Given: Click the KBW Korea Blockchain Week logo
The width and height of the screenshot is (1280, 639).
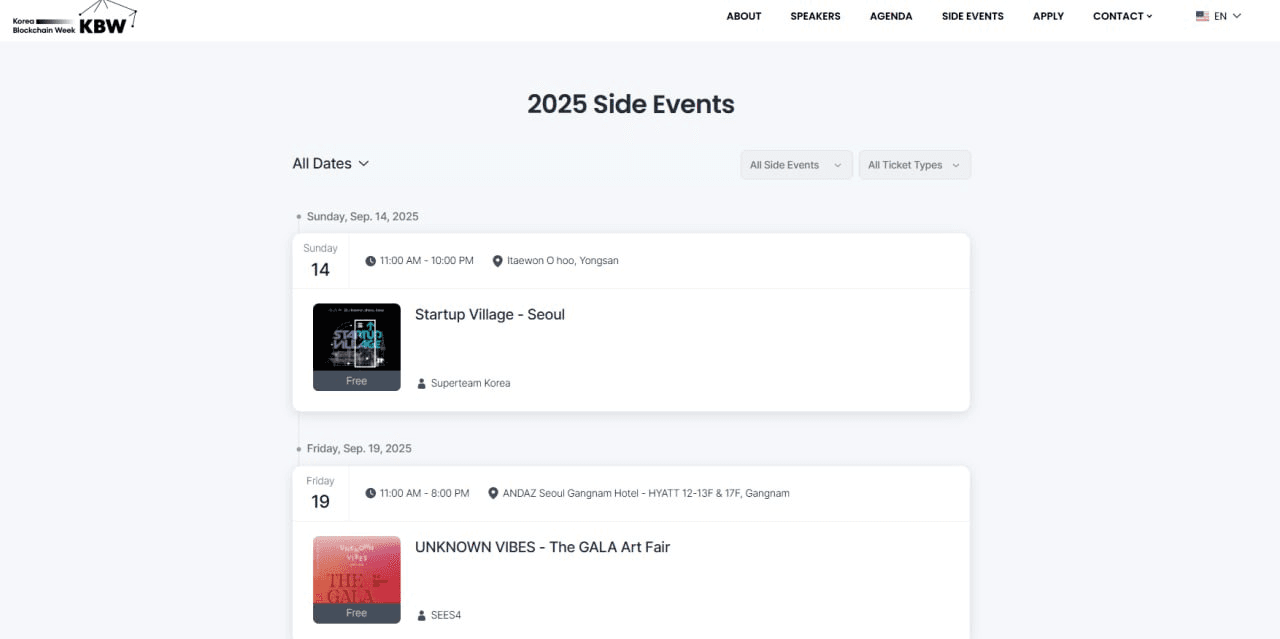Looking at the screenshot, I should (72, 19).
